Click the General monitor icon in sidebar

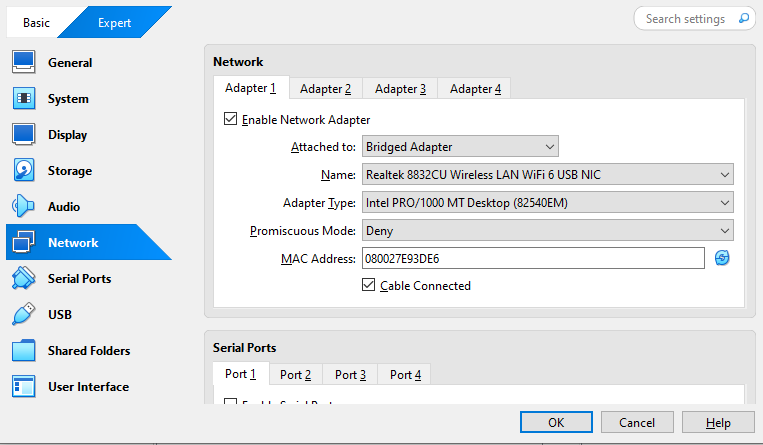click(23, 62)
